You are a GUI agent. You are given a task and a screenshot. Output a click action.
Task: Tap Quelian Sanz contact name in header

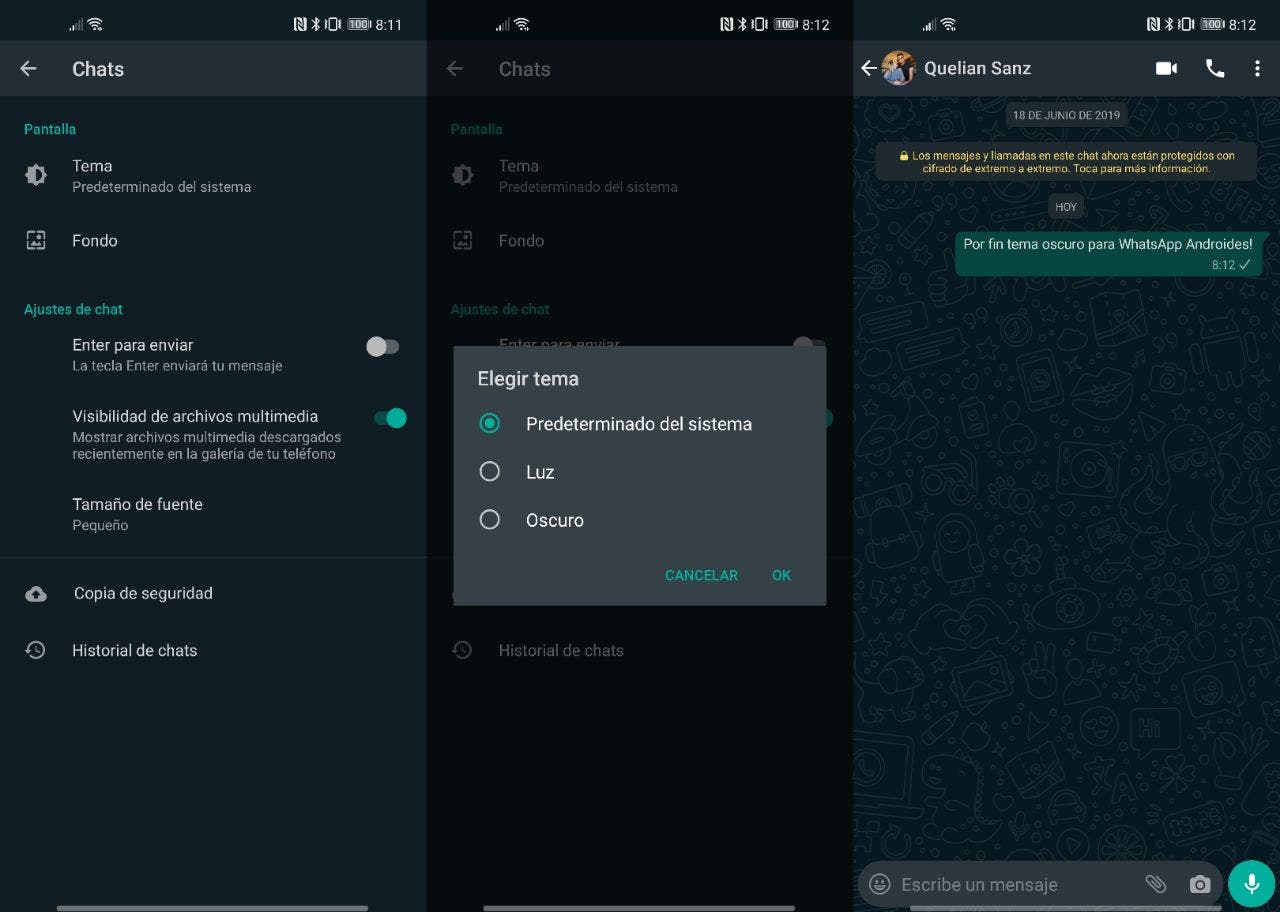(x=977, y=68)
